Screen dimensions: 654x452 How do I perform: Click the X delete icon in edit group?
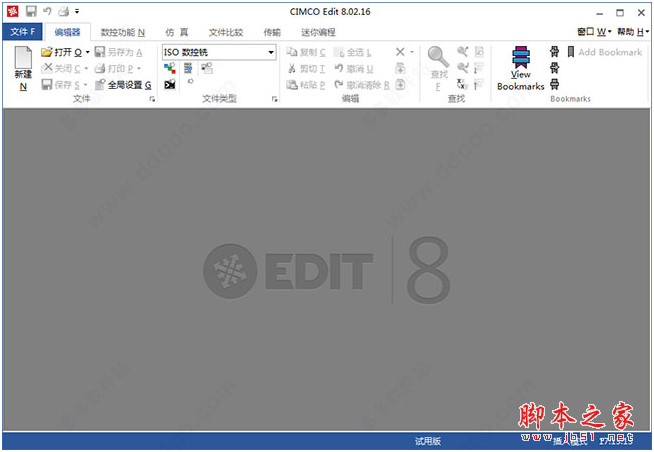[x=400, y=52]
